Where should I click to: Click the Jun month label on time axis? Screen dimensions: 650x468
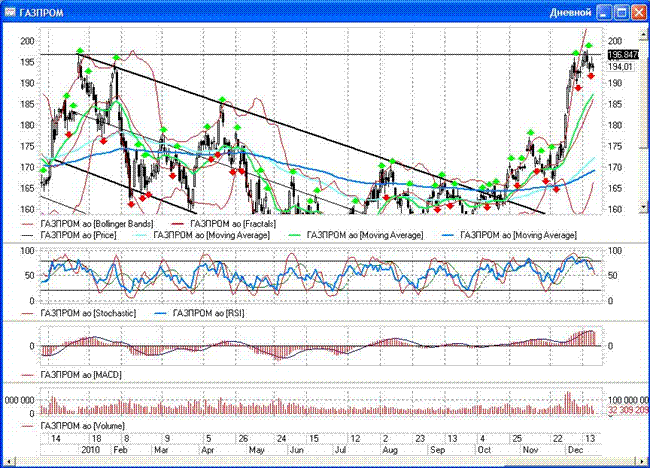coord(297,450)
